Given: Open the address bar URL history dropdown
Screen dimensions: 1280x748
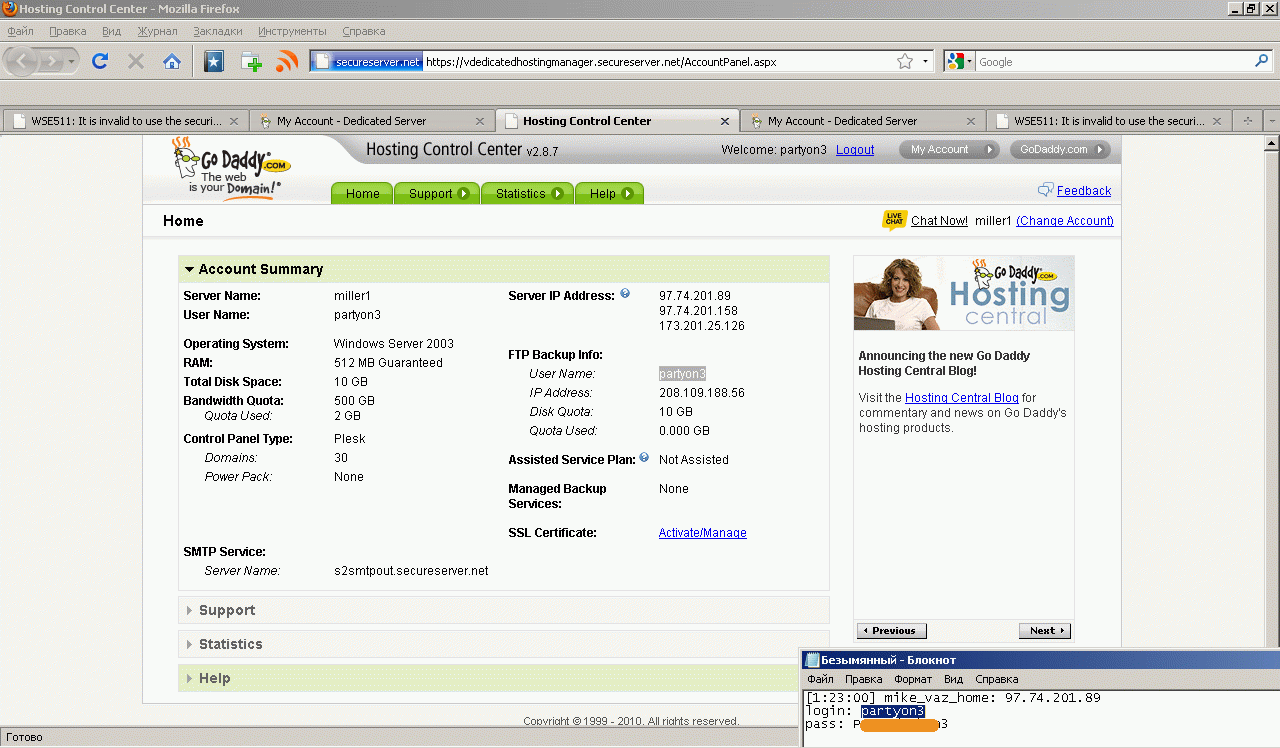Looking at the screenshot, I should tap(926, 62).
